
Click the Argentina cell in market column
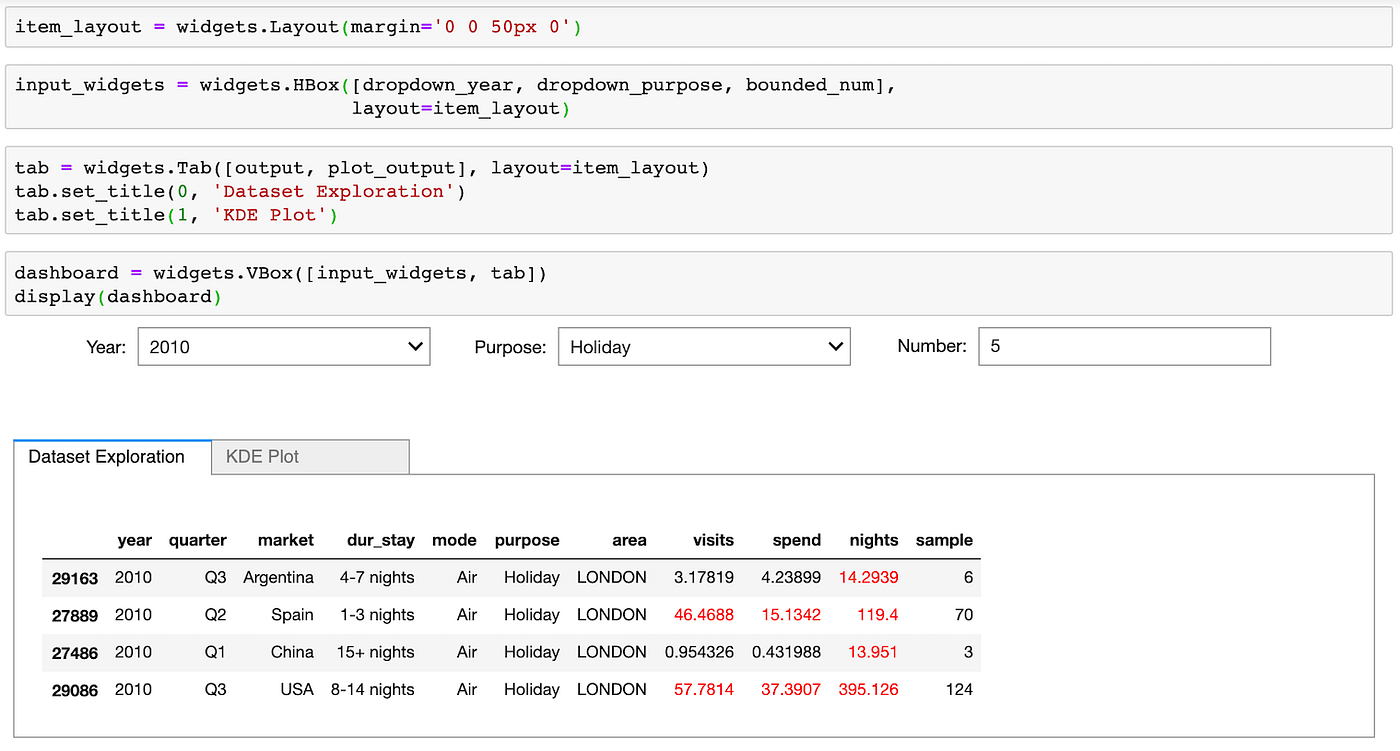(x=286, y=577)
